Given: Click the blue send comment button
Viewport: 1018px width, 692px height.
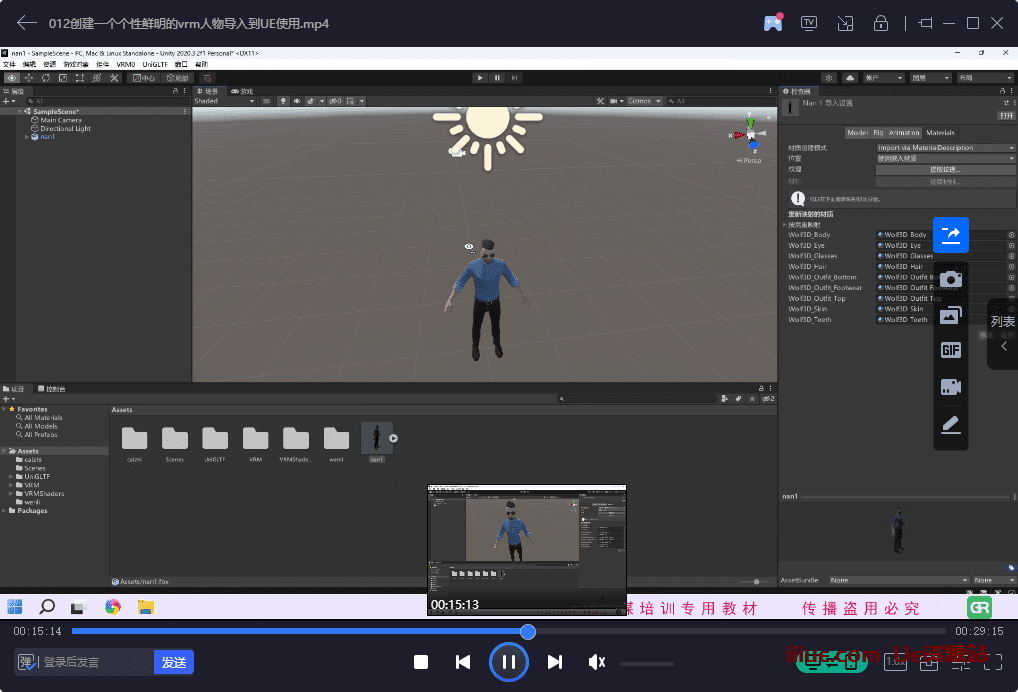Looking at the screenshot, I should click(173, 662).
